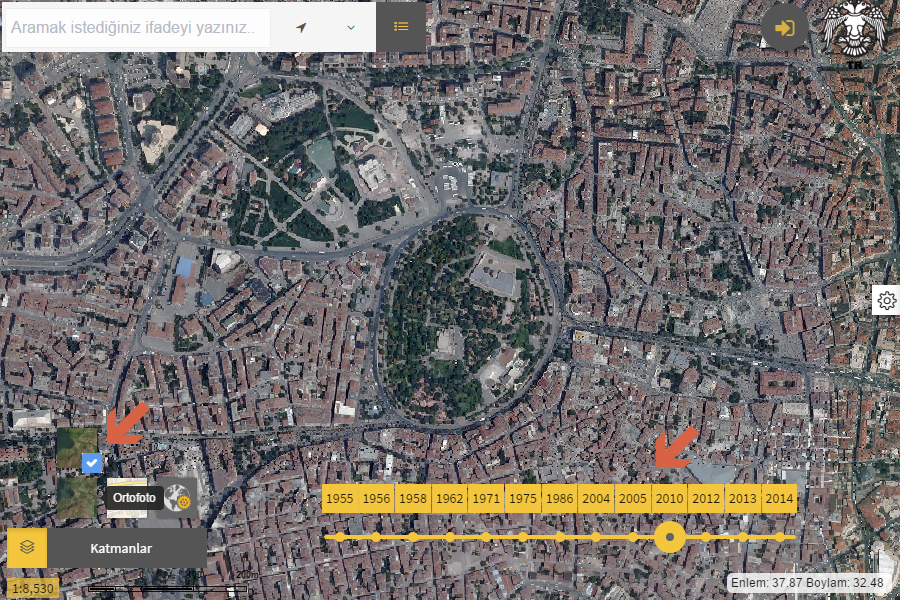Image resolution: width=900 pixels, height=600 pixels.
Task: Open the globe settings basemap icon
Action: 179,497
